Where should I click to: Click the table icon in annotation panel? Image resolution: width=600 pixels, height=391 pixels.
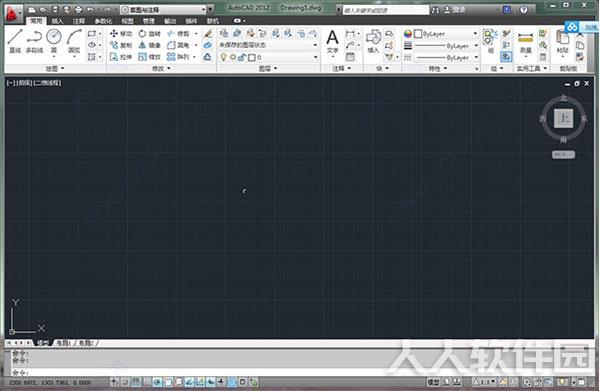tap(350, 57)
